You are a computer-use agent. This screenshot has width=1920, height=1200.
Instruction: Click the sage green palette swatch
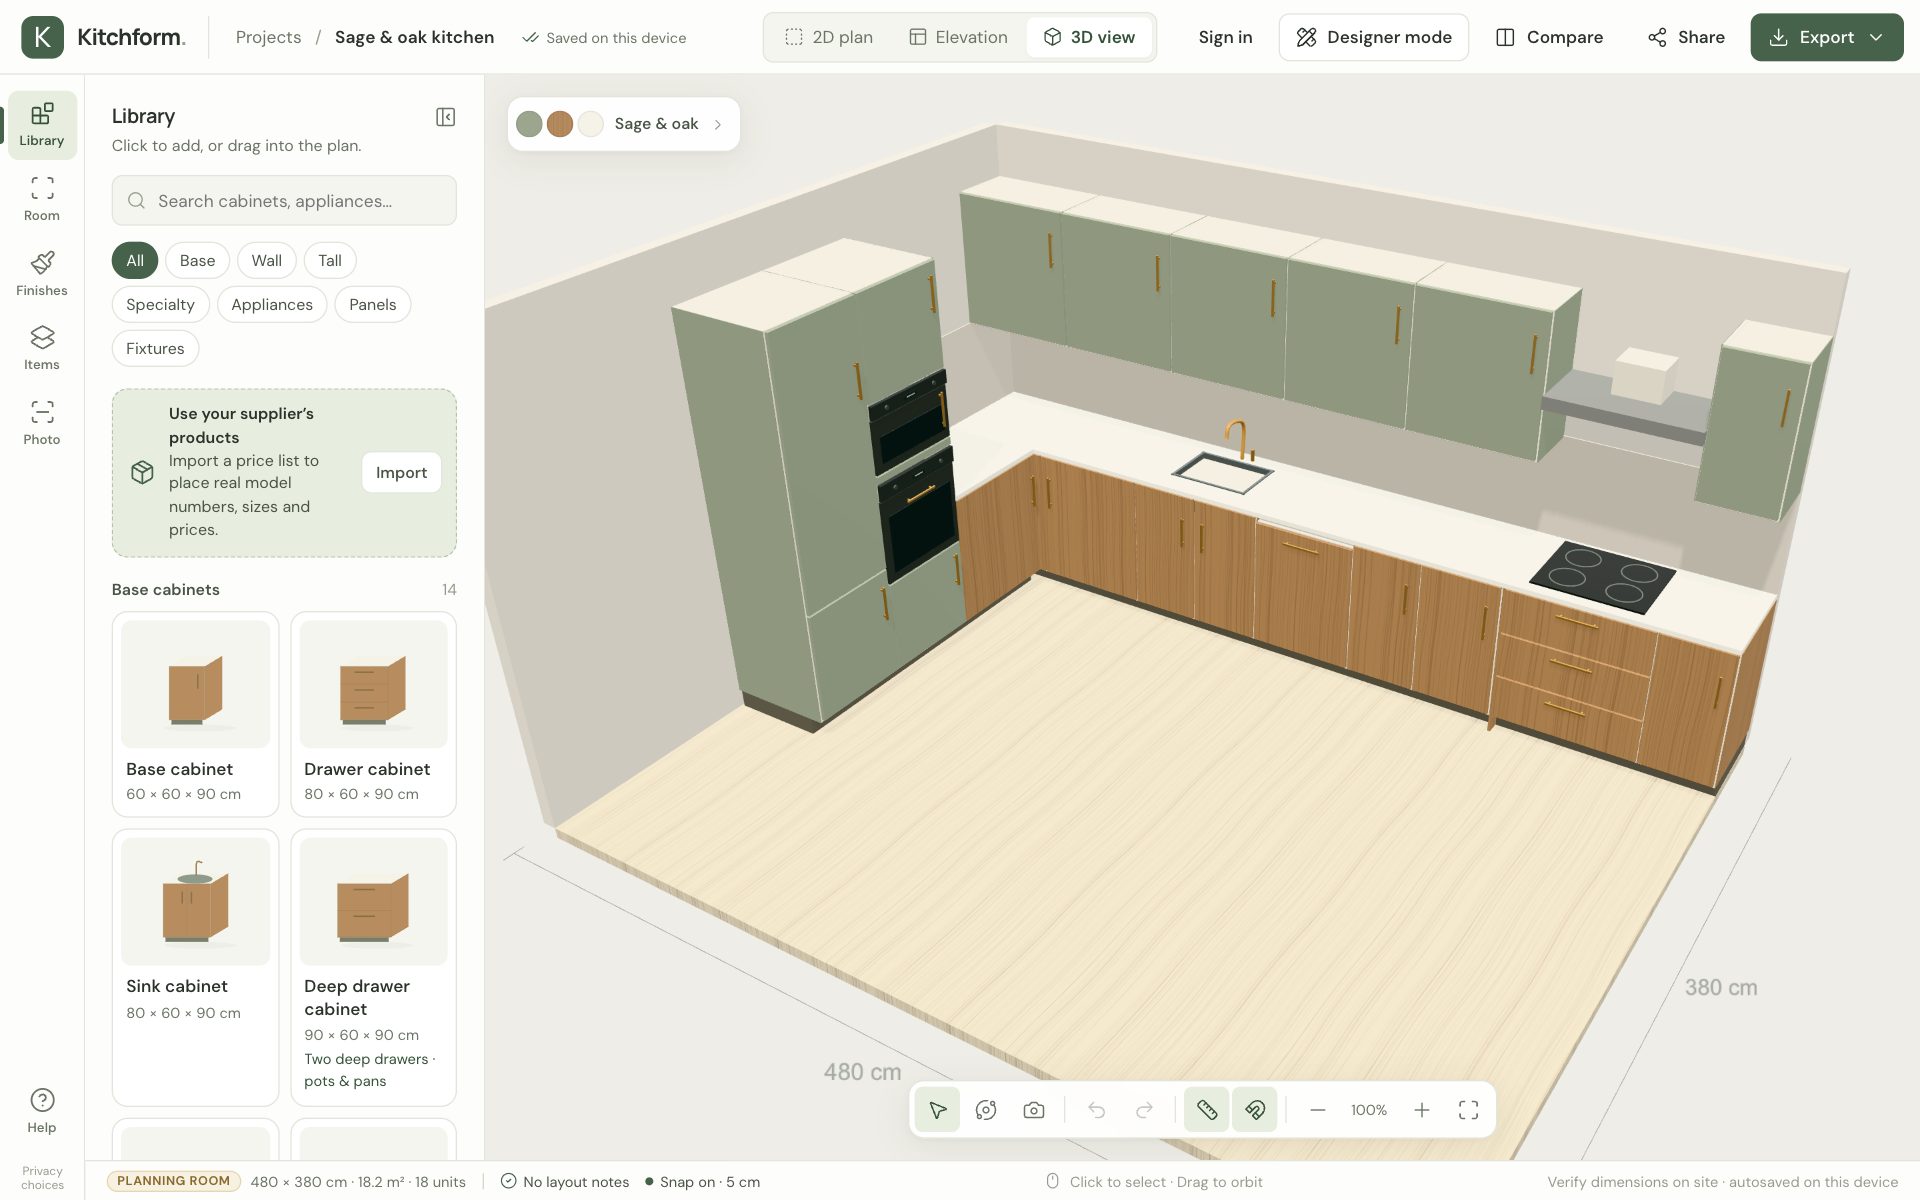[529, 124]
